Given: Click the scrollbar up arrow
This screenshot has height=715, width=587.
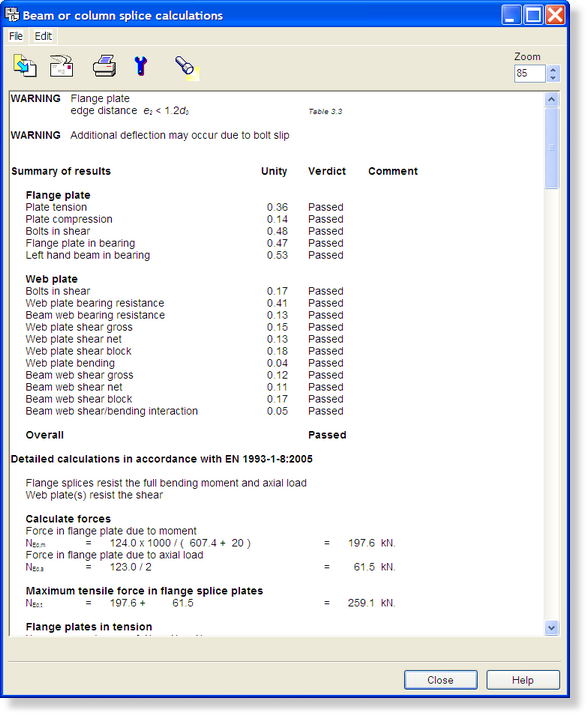Looking at the screenshot, I should (x=551, y=99).
